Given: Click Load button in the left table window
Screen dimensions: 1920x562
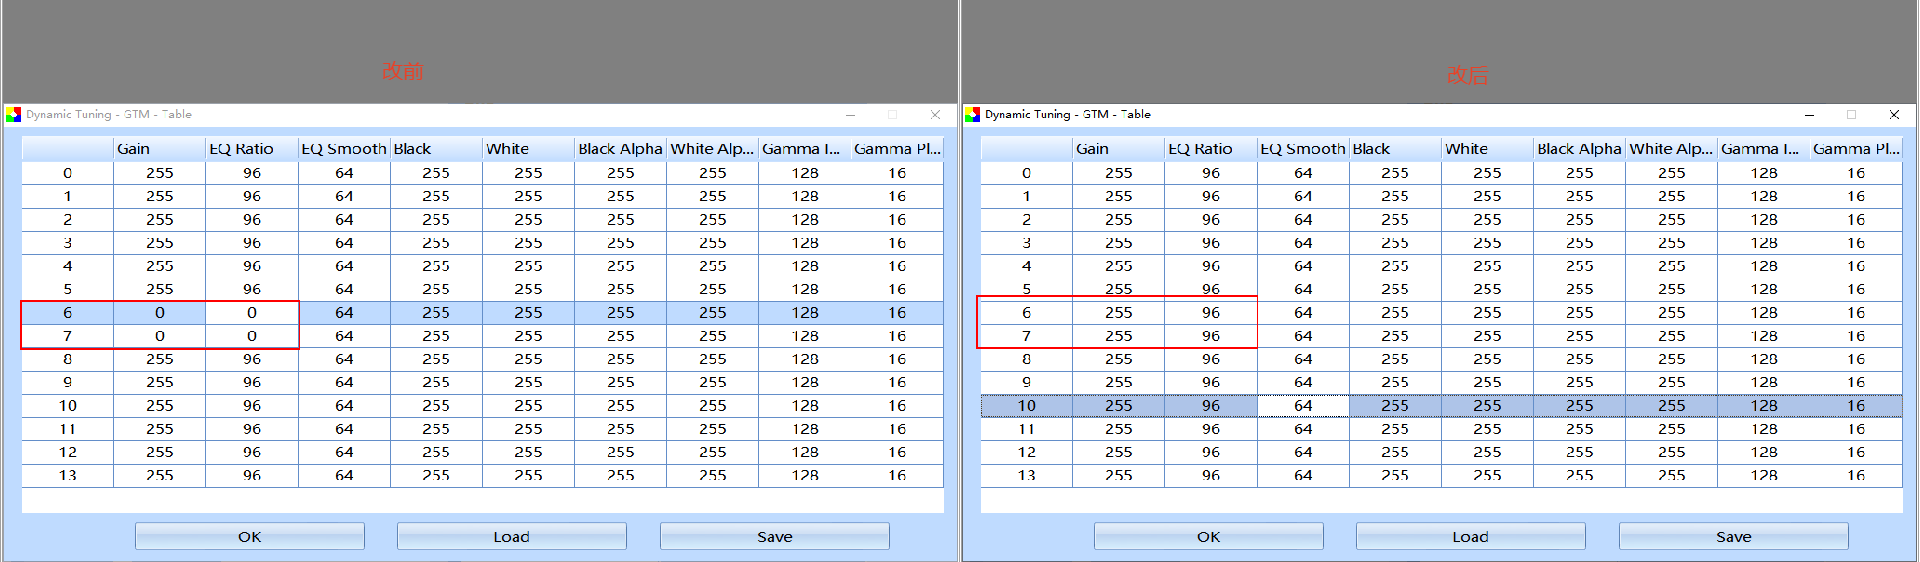Looking at the screenshot, I should [511, 537].
